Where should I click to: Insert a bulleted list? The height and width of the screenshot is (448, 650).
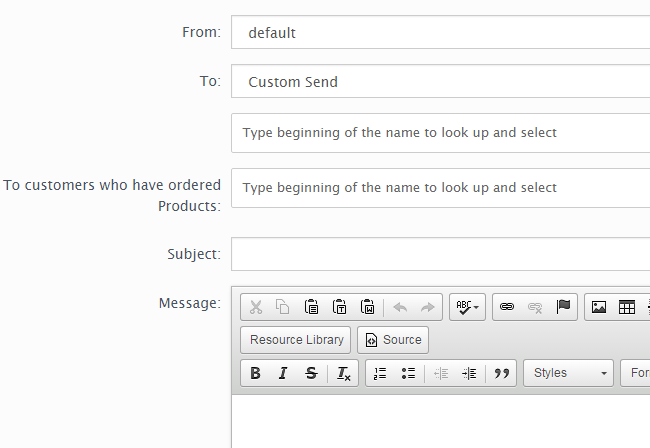(408, 373)
